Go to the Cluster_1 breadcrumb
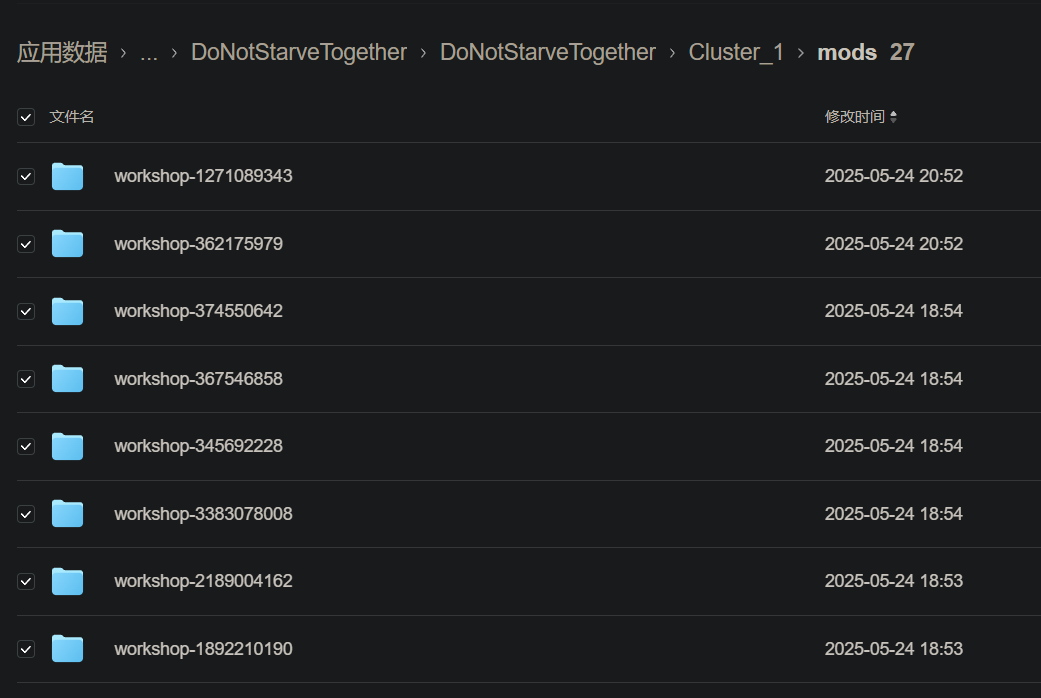Viewport: 1041px width, 698px height. [736, 52]
